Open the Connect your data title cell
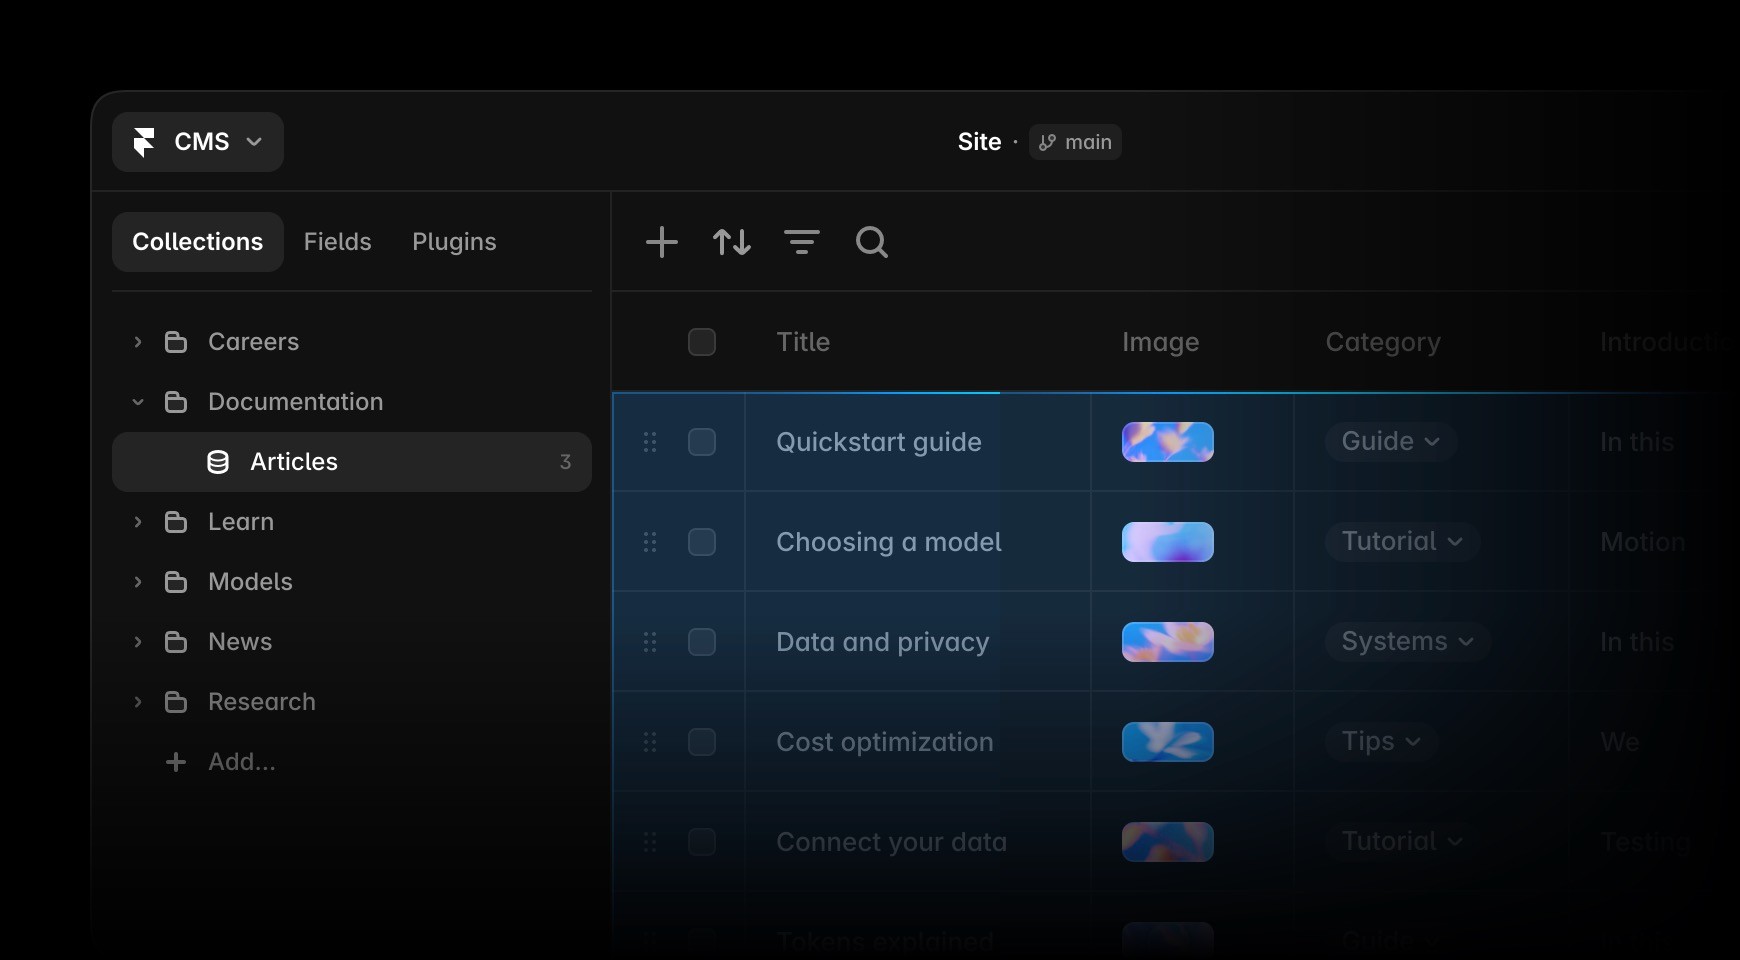The image size is (1740, 960). tap(918, 842)
